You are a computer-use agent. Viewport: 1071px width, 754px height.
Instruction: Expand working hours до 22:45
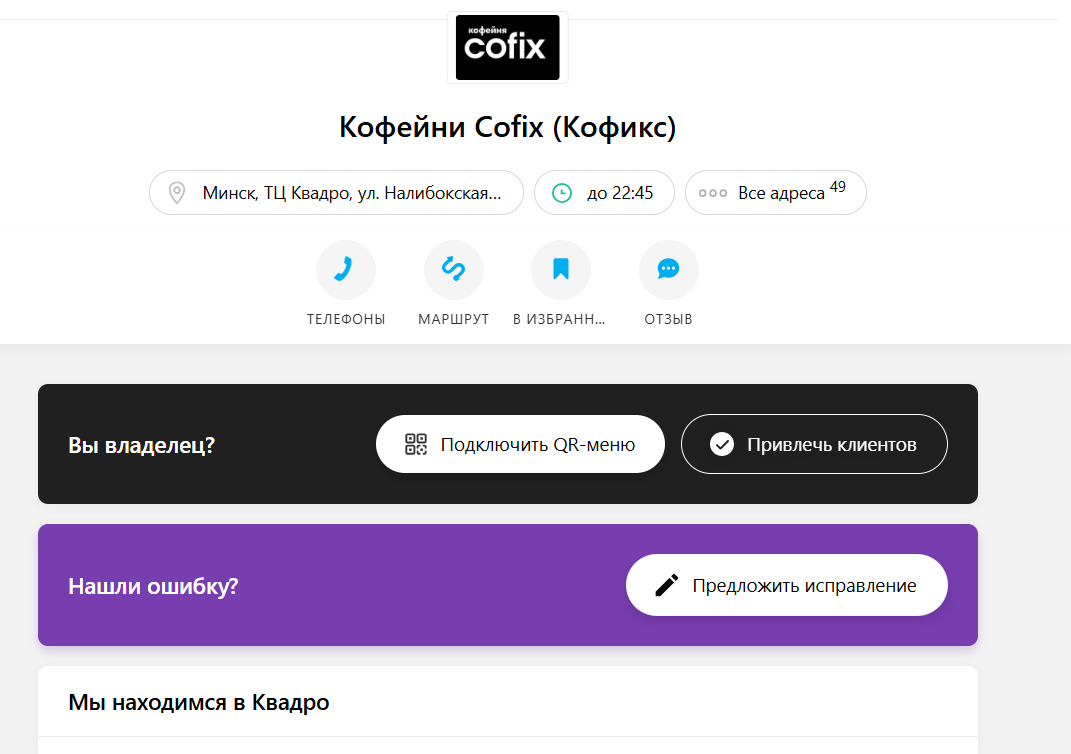pos(604,193)
